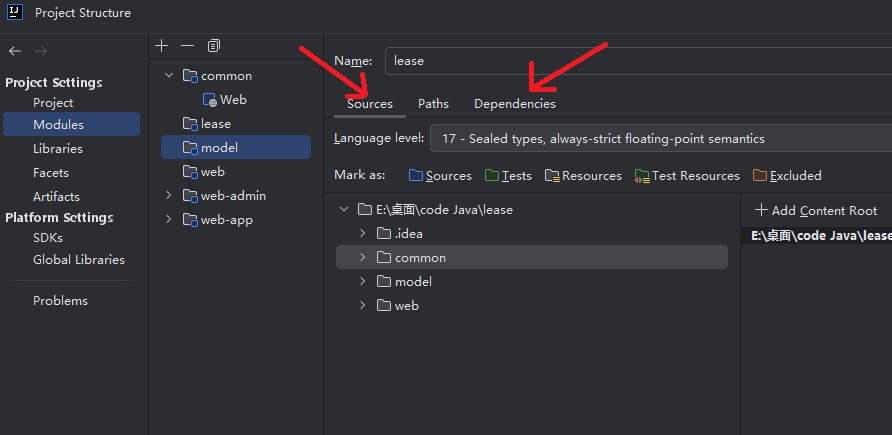The image size is (892, 435).
Task: Click Add Content Root
Action: coord(816,210)
